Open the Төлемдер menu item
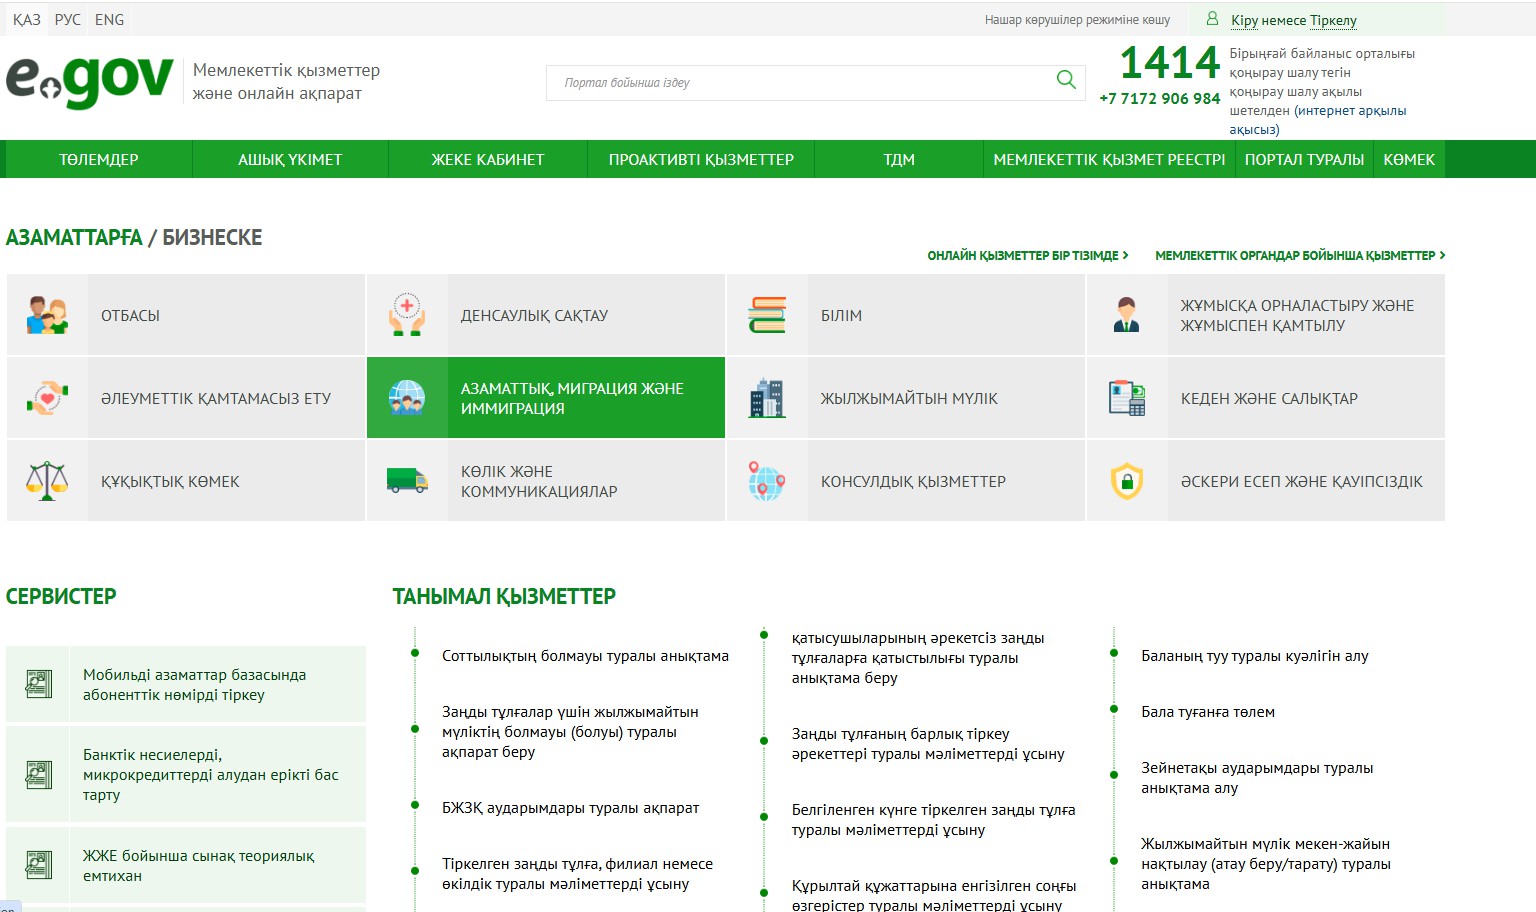Viewport: 1536px width, 912px height. pyautogui.click(x=98, y=160)
